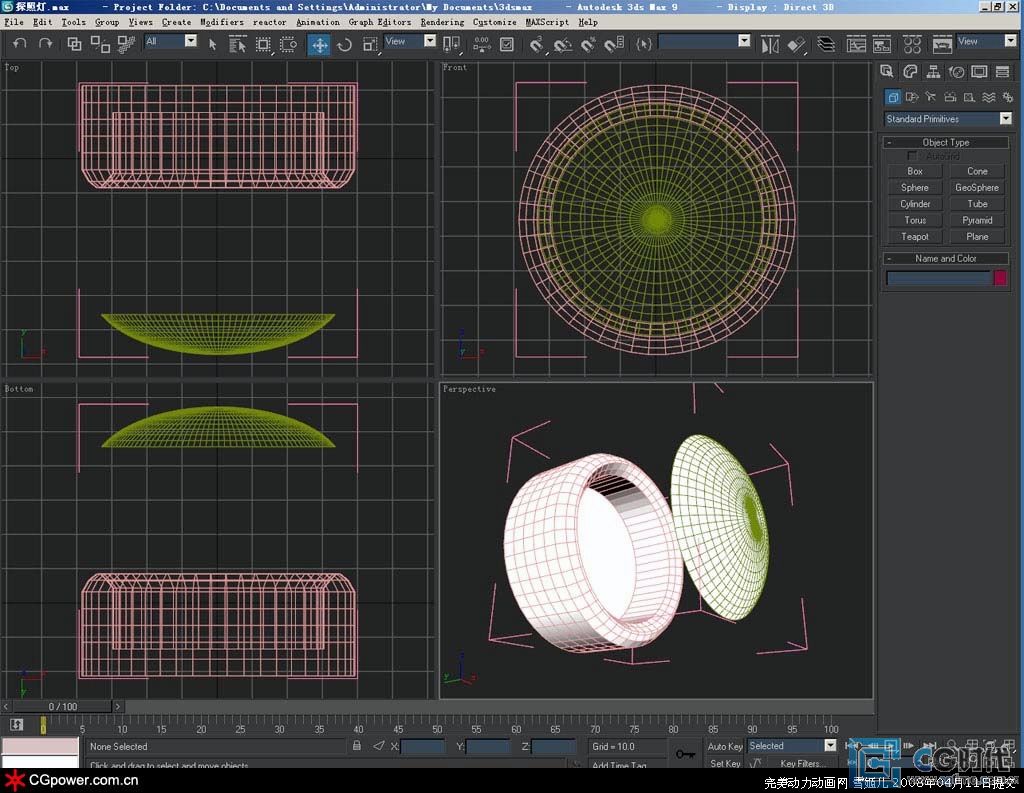Open the Standard Primitives category dropdown
This screenshot has height=793, width=1024.
1005,118
